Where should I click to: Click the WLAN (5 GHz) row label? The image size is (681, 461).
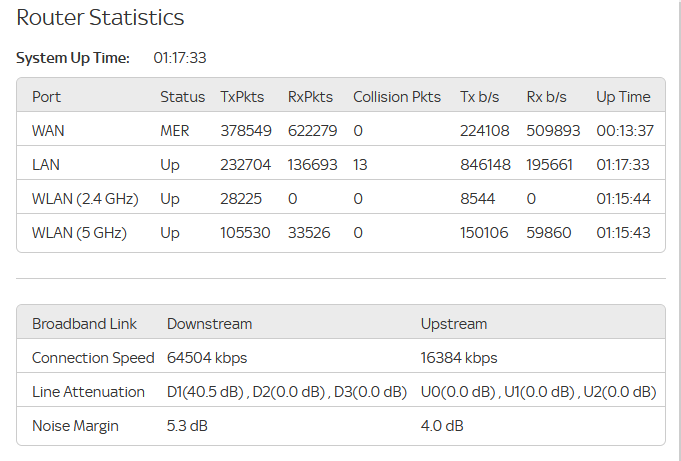79,232
